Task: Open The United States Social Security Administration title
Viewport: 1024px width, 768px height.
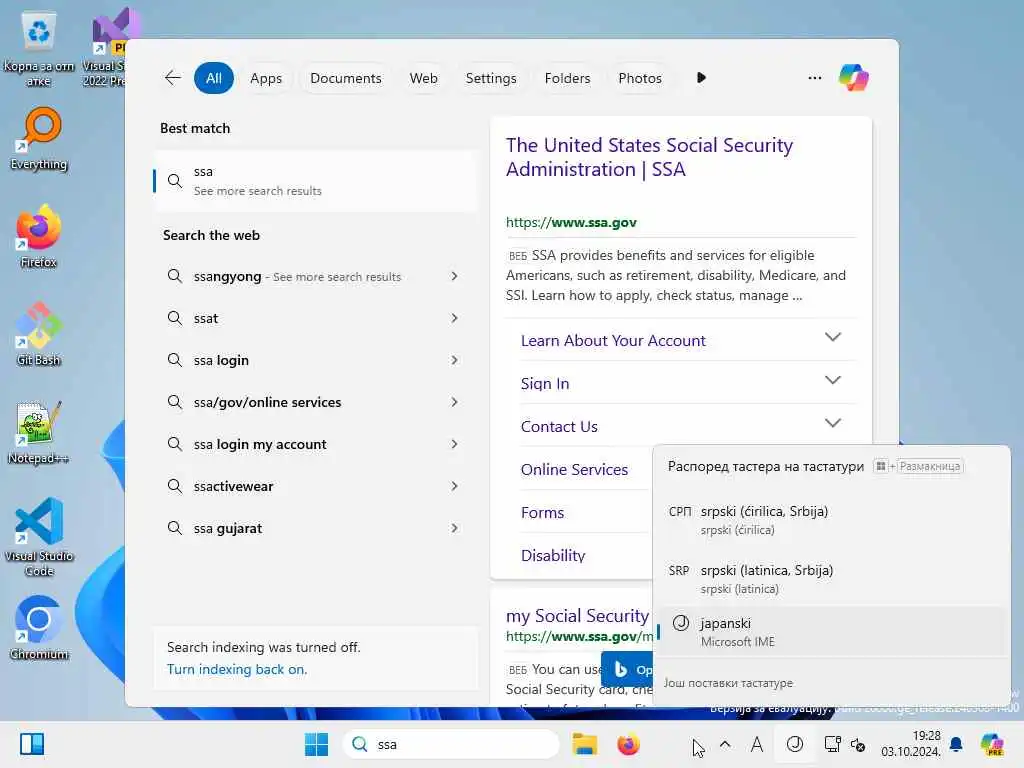Action: pos(649,157)
